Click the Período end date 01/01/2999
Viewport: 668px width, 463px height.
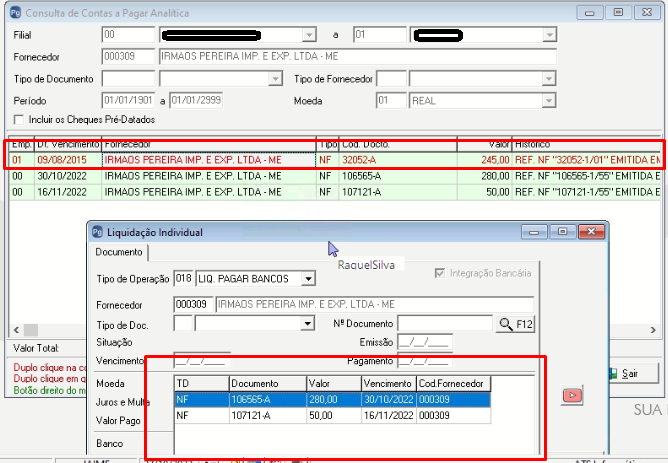[196, 101]
